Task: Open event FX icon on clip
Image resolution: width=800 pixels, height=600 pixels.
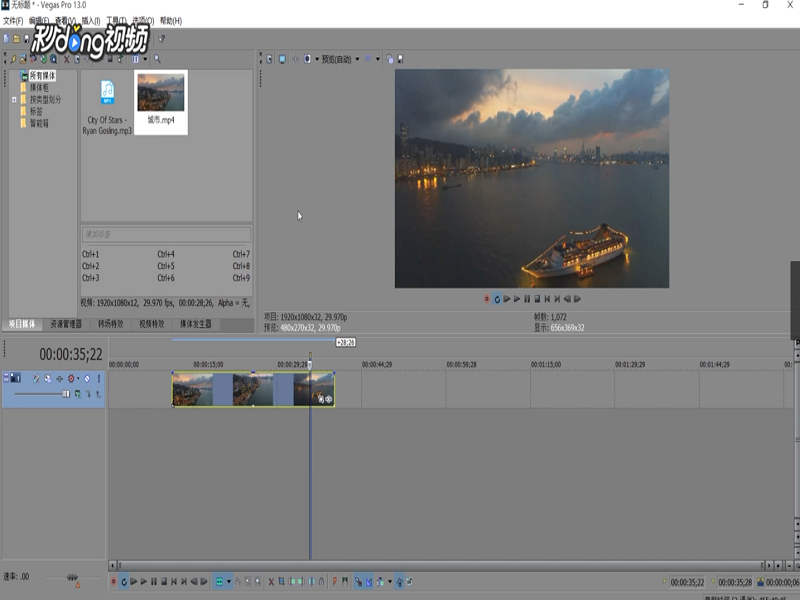Action: coord(329,399)
